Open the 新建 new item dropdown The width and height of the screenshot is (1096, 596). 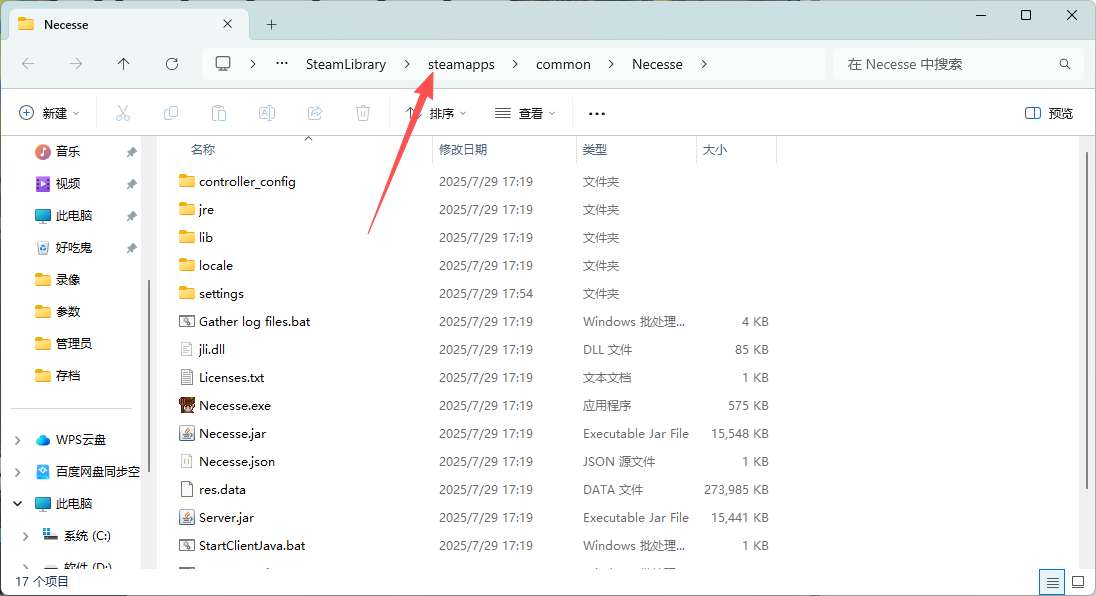point(49,113)
